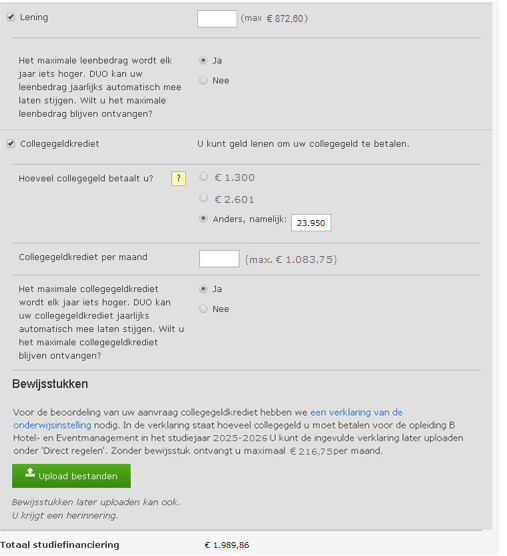Uncheck the Collegegeldkrediet checkbox

click(11, 144)
